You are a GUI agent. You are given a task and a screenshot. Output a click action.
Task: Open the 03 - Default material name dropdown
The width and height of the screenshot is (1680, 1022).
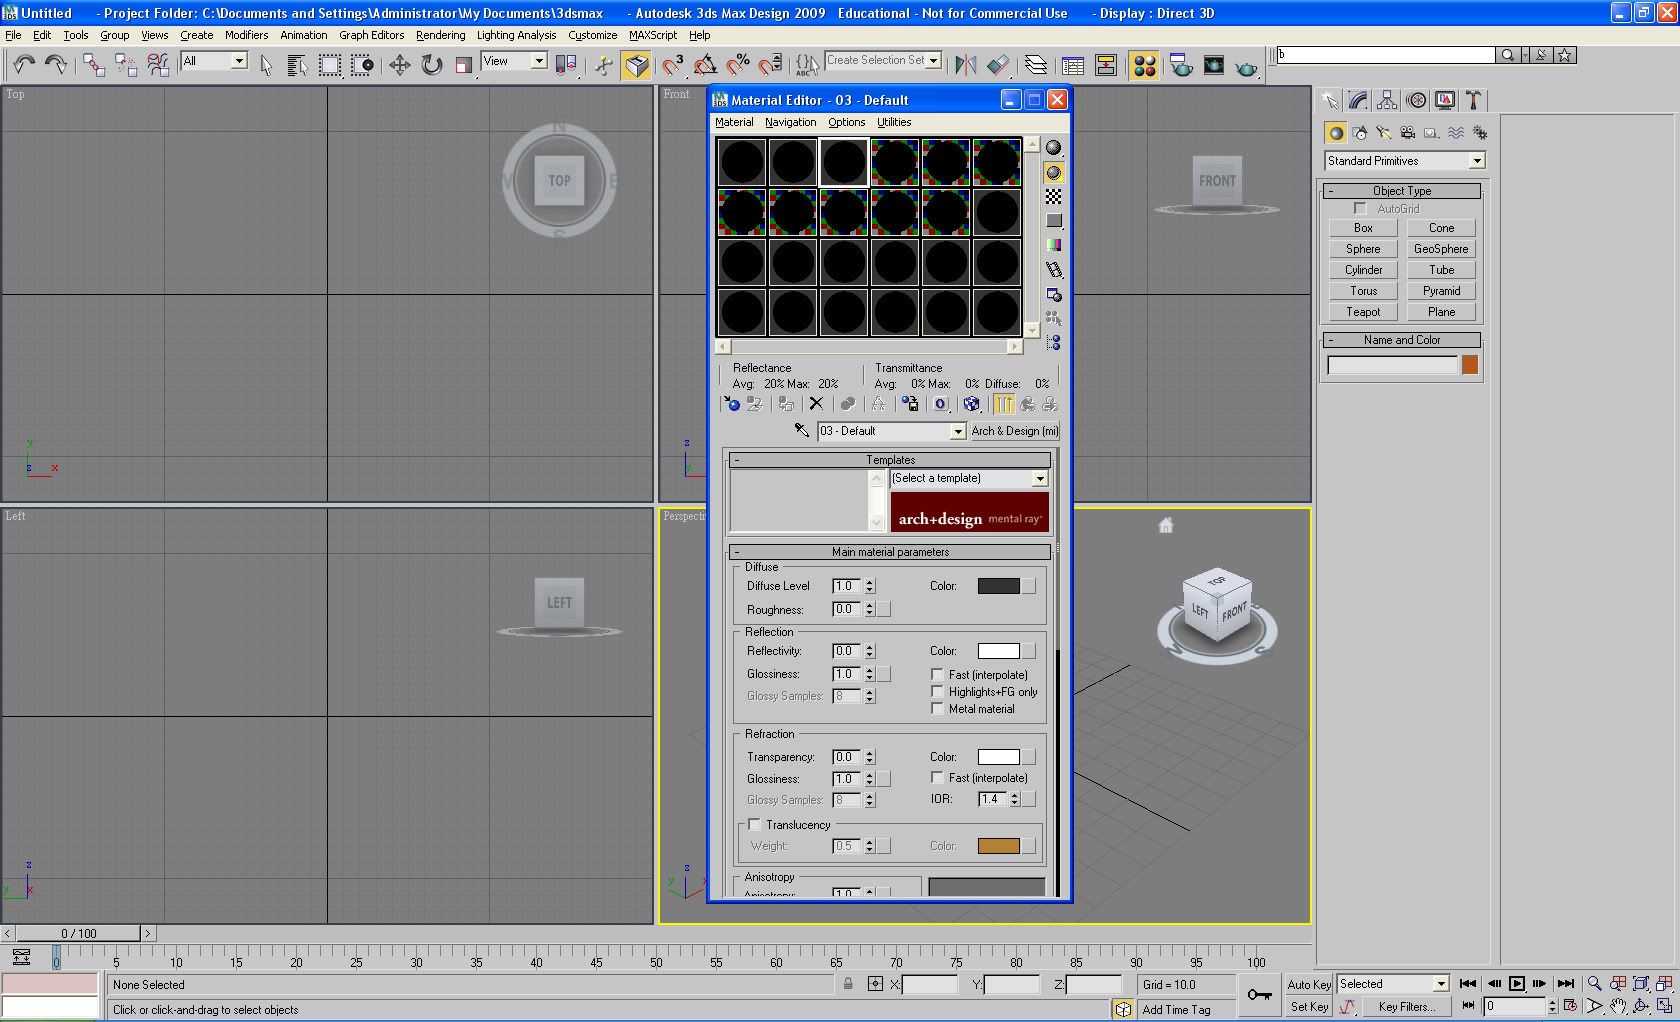957,431
